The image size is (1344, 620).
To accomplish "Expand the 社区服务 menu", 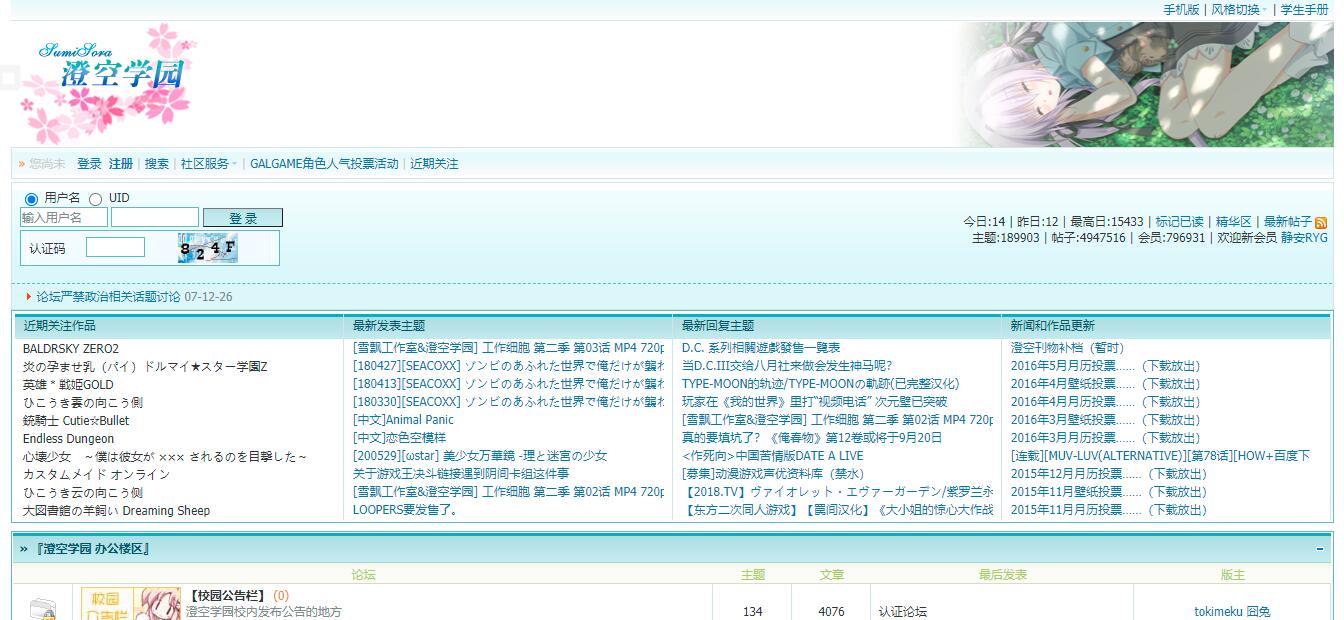I will [x=208, y=164].
